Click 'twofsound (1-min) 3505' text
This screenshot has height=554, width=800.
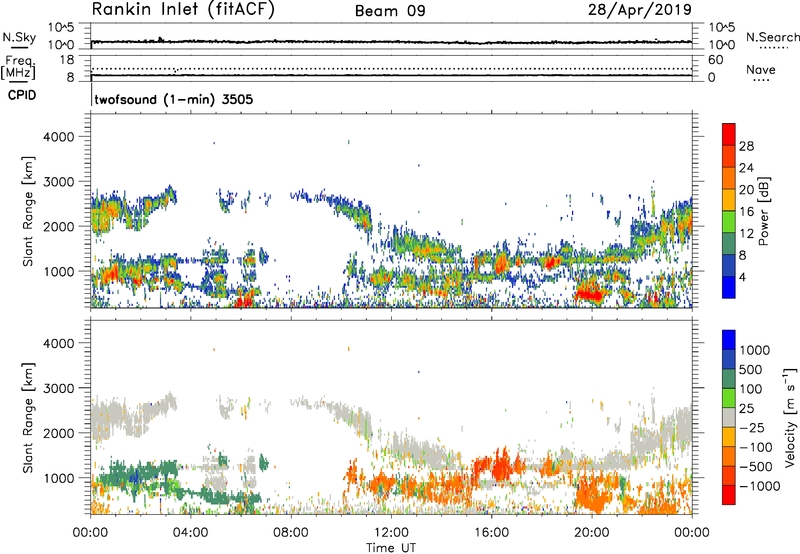point(173,99)
